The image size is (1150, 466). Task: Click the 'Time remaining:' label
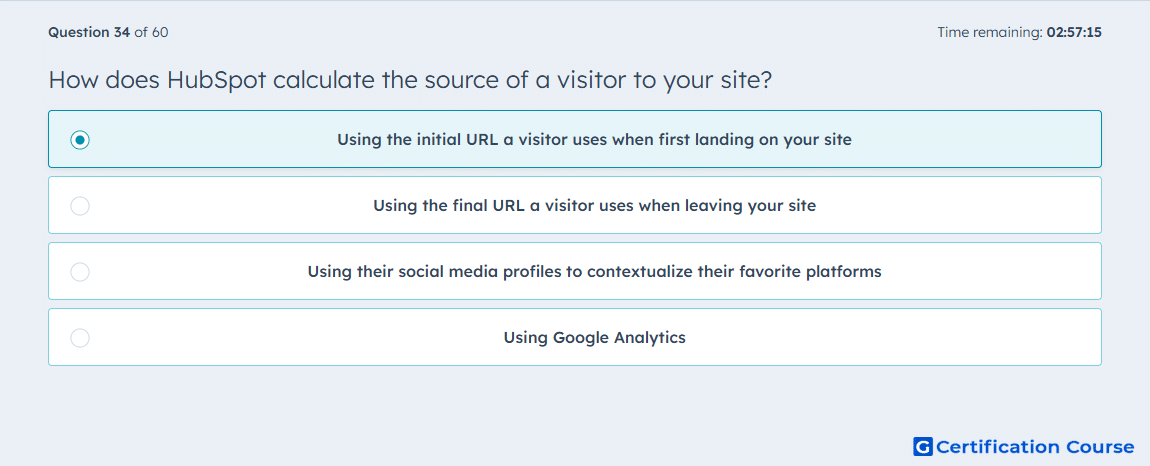tap(990, 32)
